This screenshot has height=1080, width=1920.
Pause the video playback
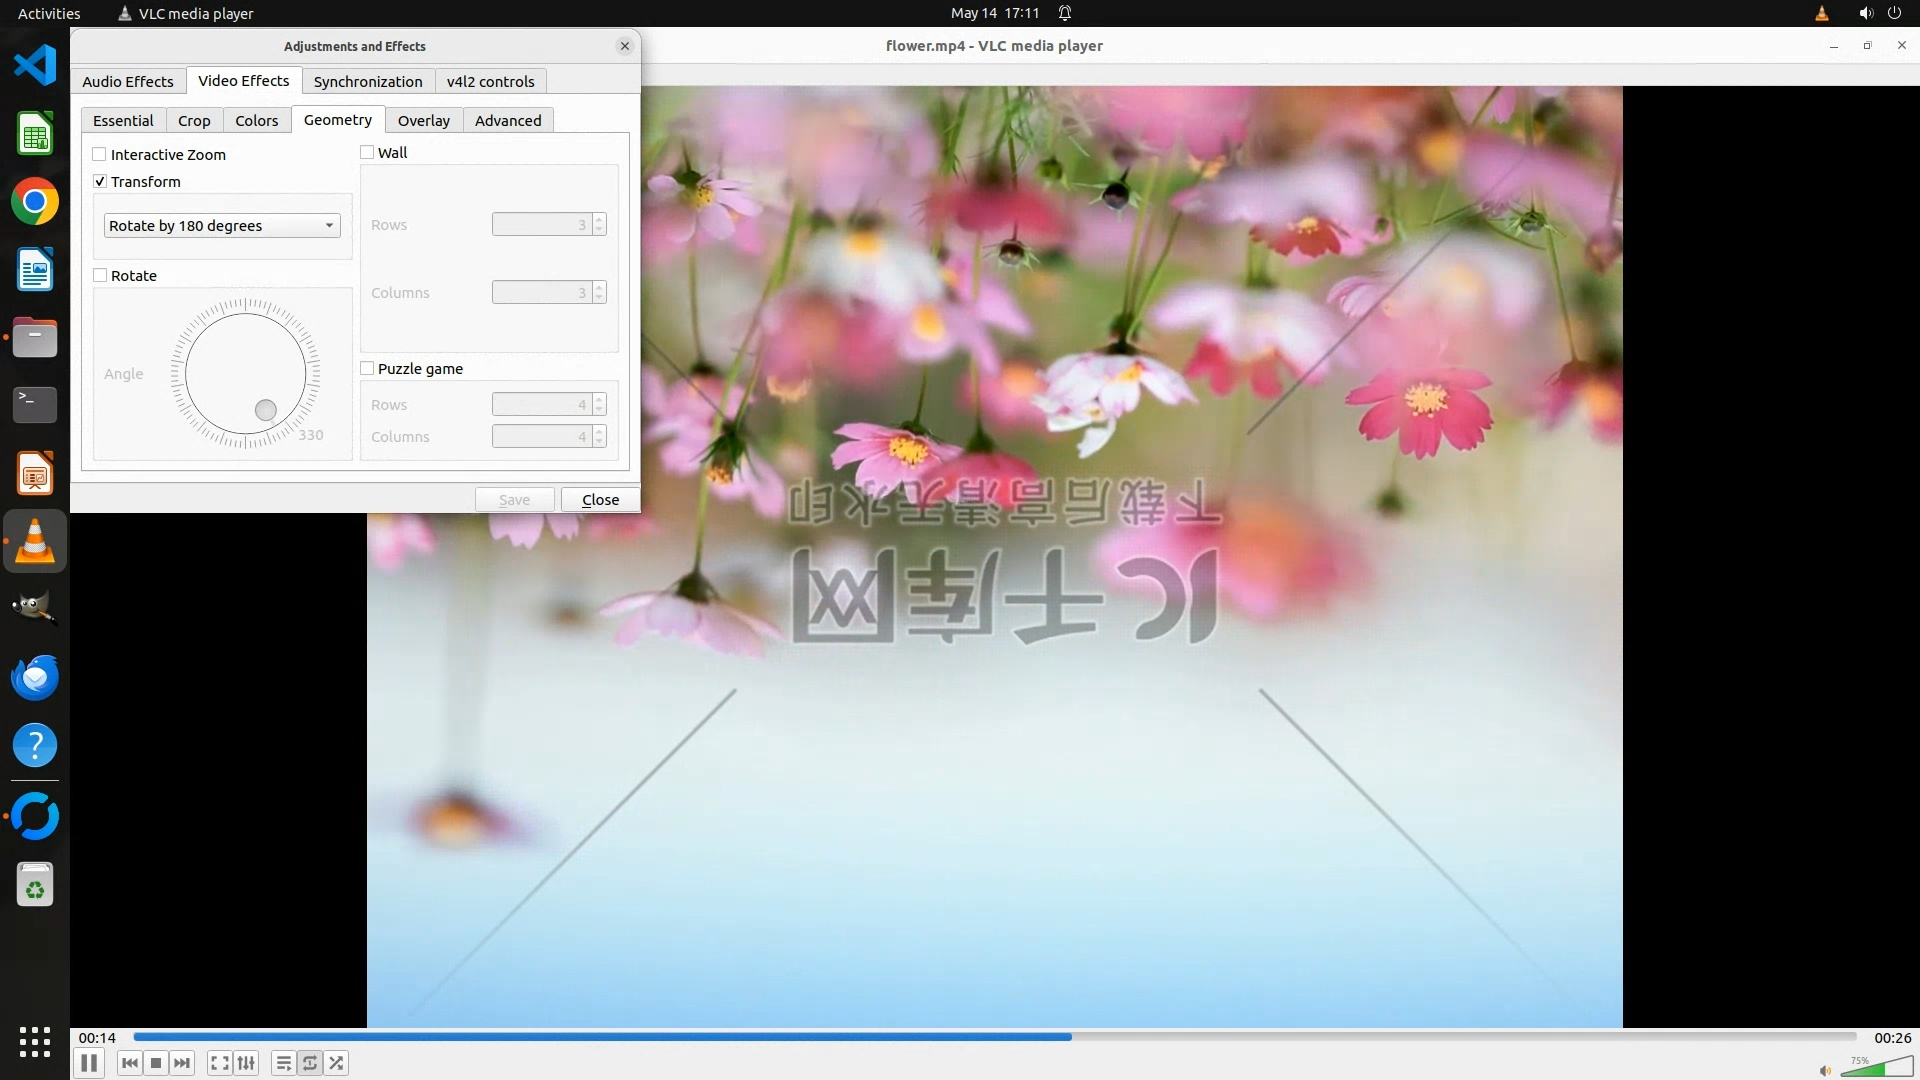(x=89, y=1063)
